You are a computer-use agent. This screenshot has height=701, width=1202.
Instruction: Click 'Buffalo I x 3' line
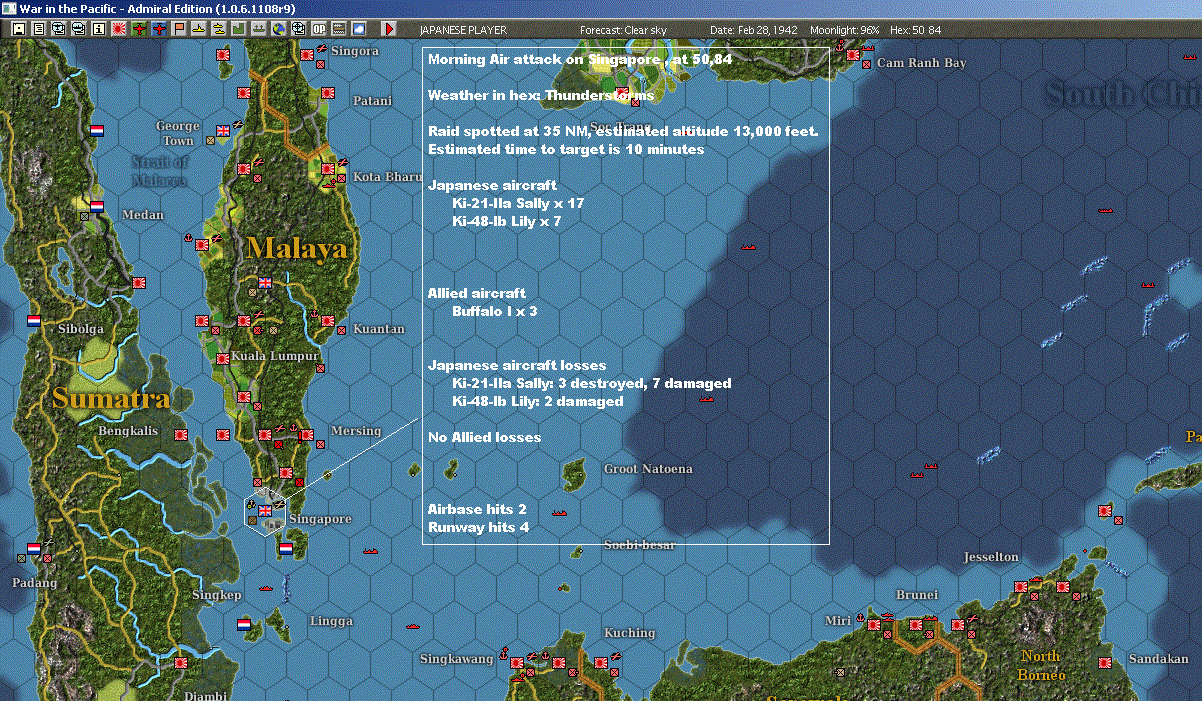pos(494,311)
